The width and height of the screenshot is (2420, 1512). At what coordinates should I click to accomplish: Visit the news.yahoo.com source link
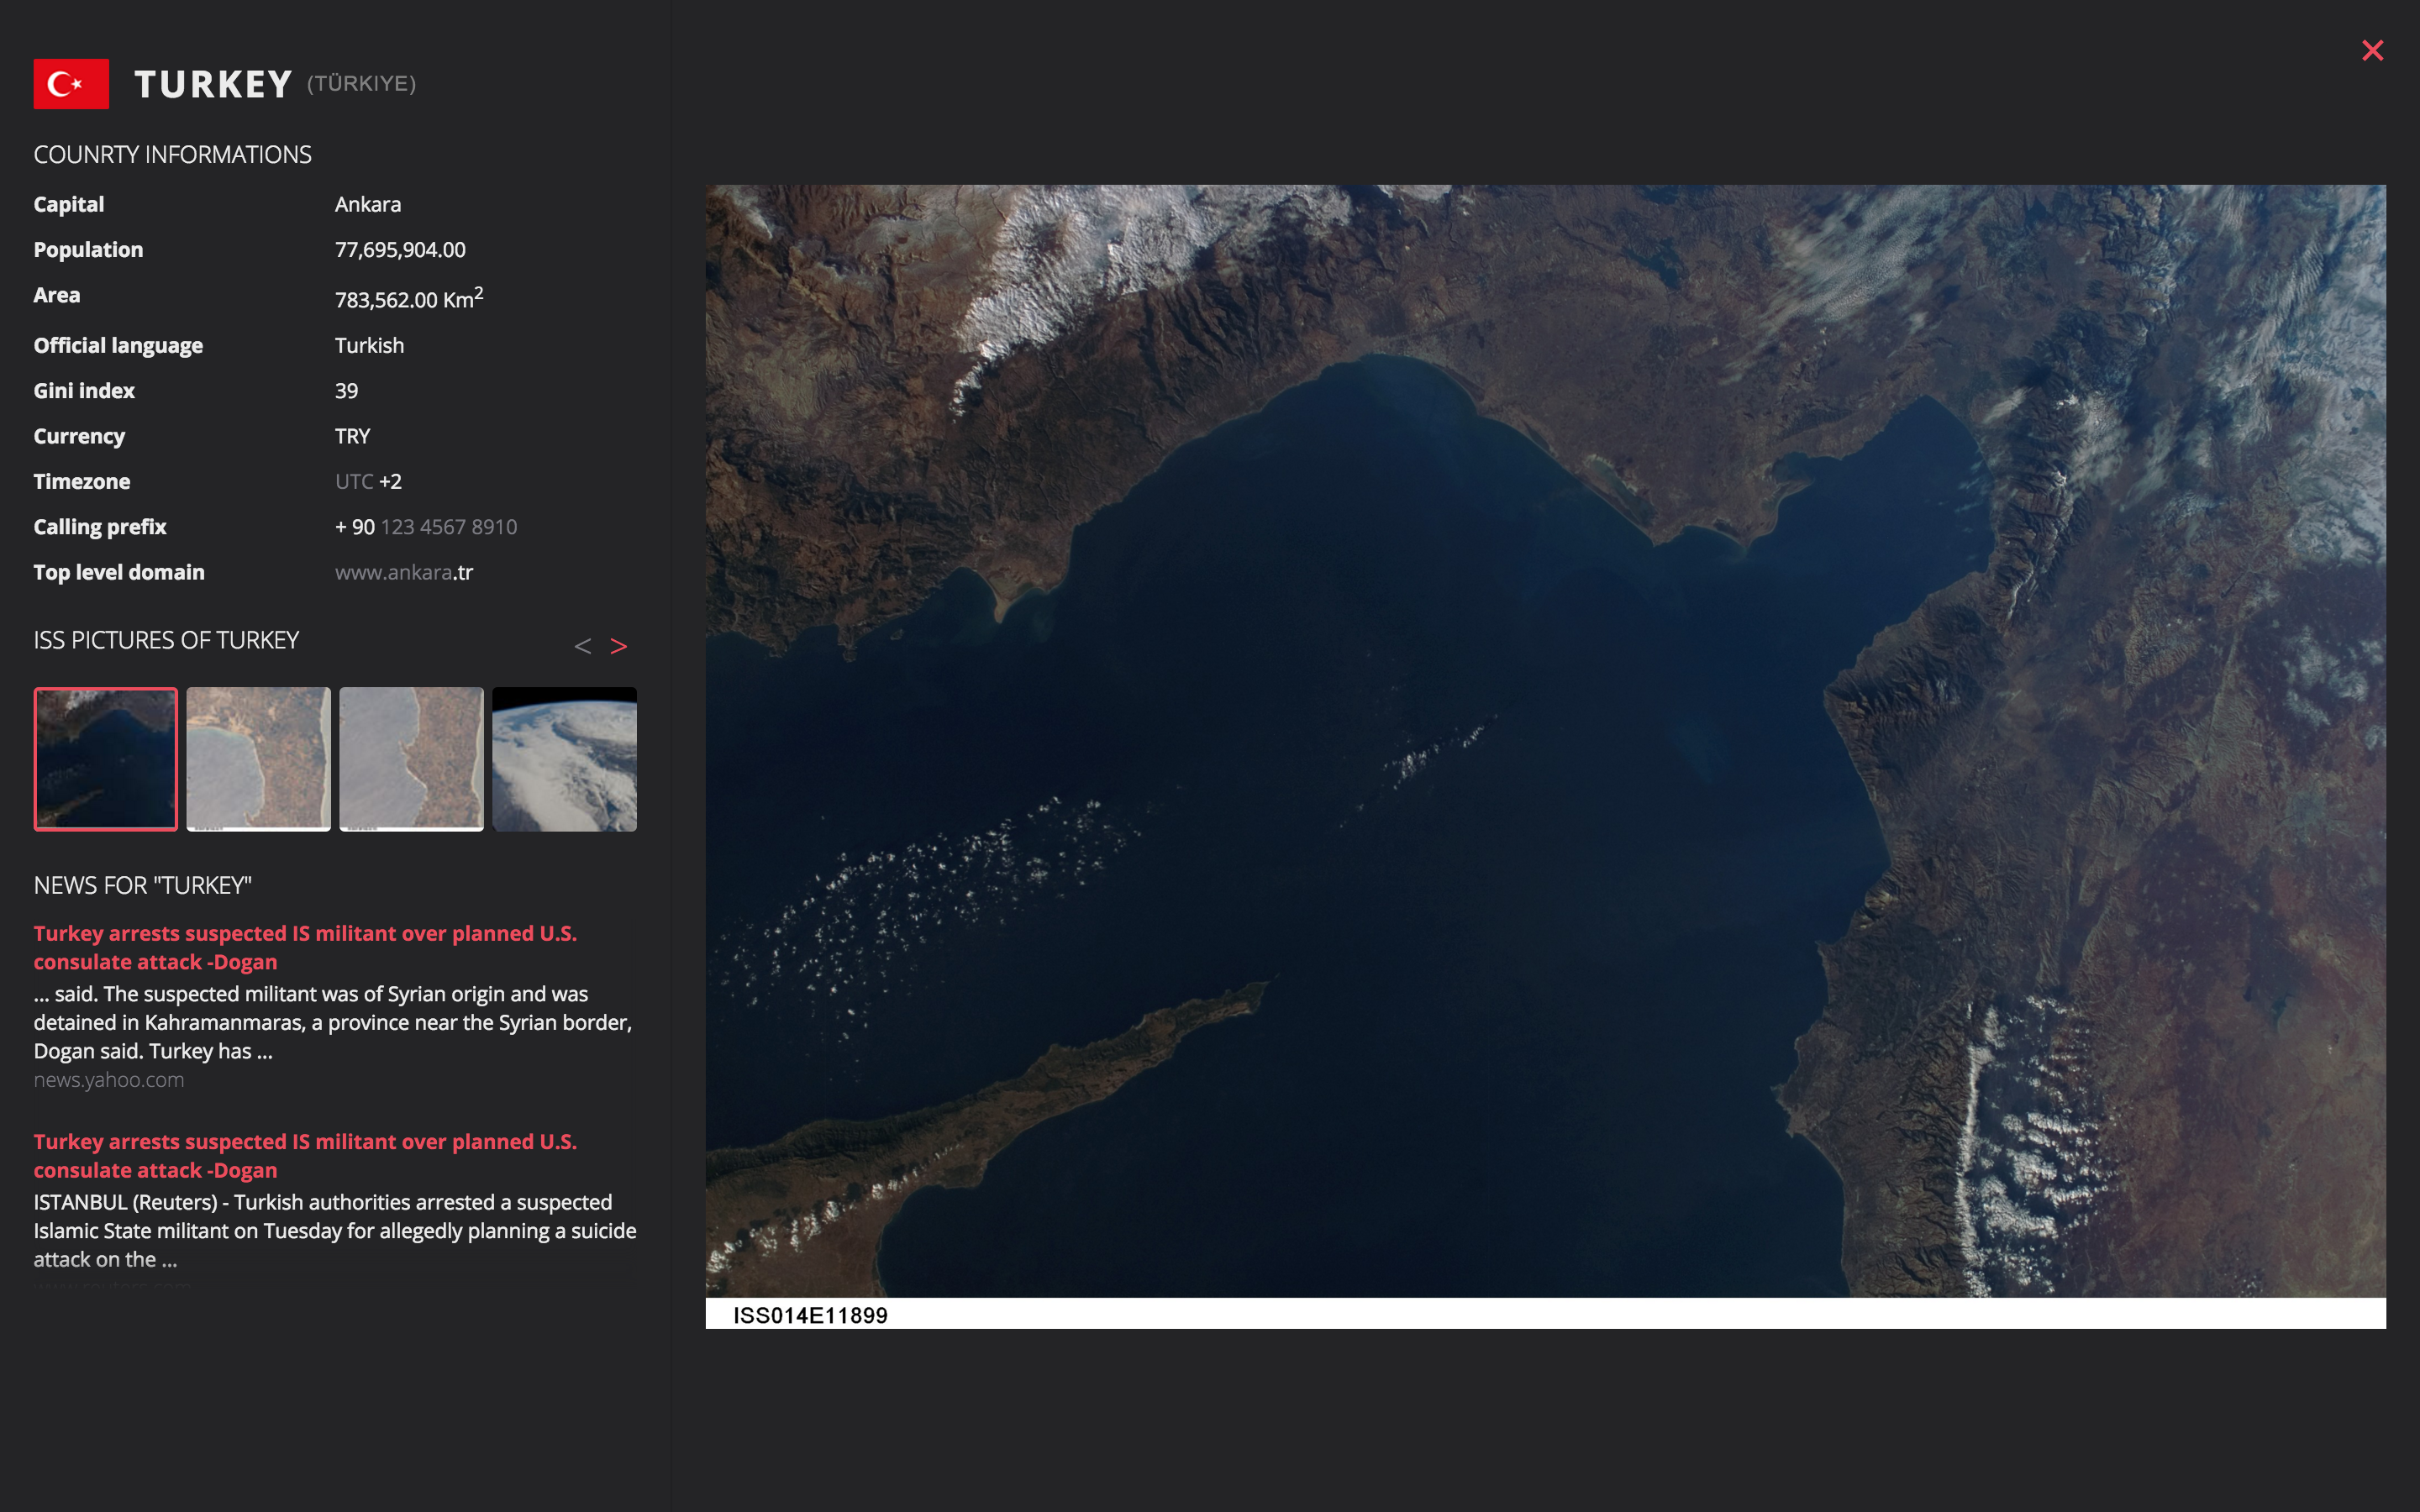coord(109,1080)
